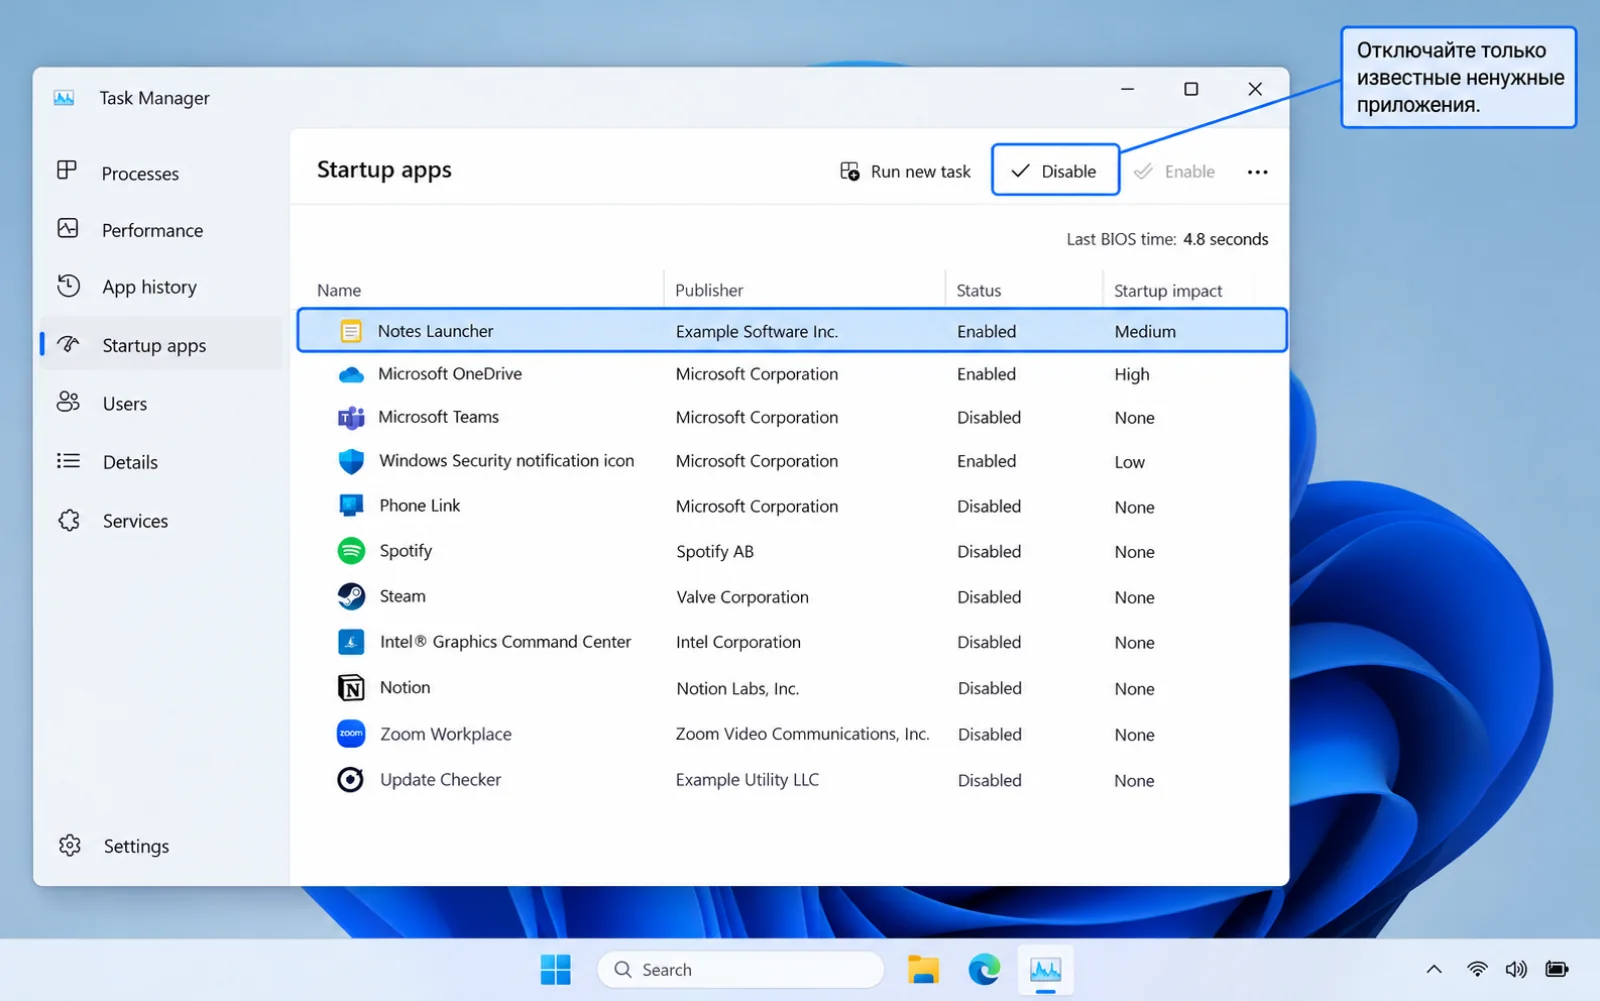Click the Zoom Workplace app icon

point(351,733)
